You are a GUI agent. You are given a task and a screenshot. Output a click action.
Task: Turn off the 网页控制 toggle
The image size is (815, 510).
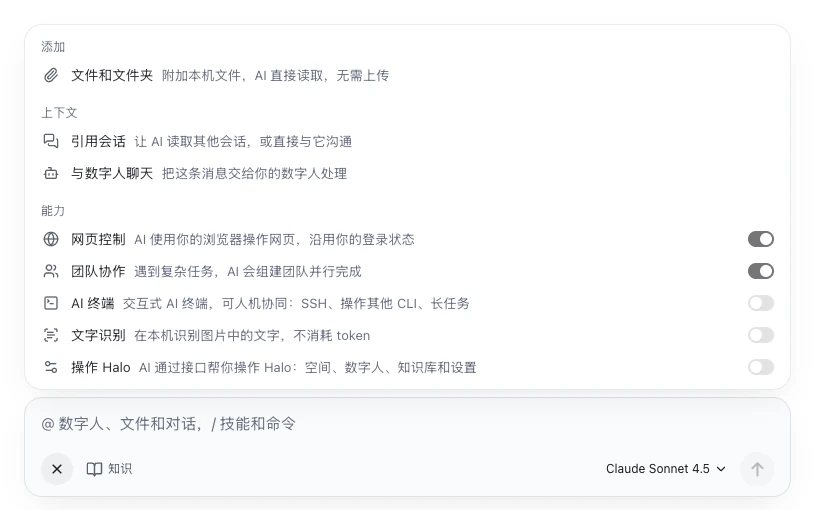coord(761,239)
